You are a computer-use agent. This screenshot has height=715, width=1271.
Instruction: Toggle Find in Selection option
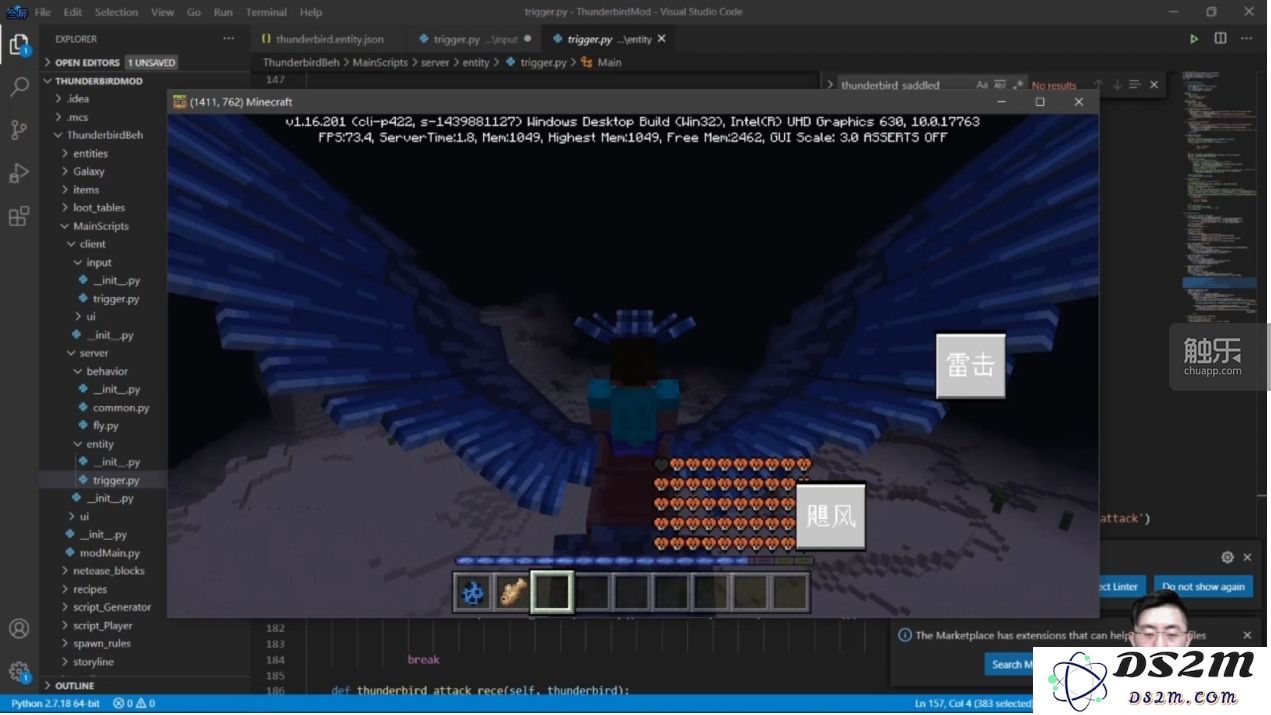coord(1136,85)
